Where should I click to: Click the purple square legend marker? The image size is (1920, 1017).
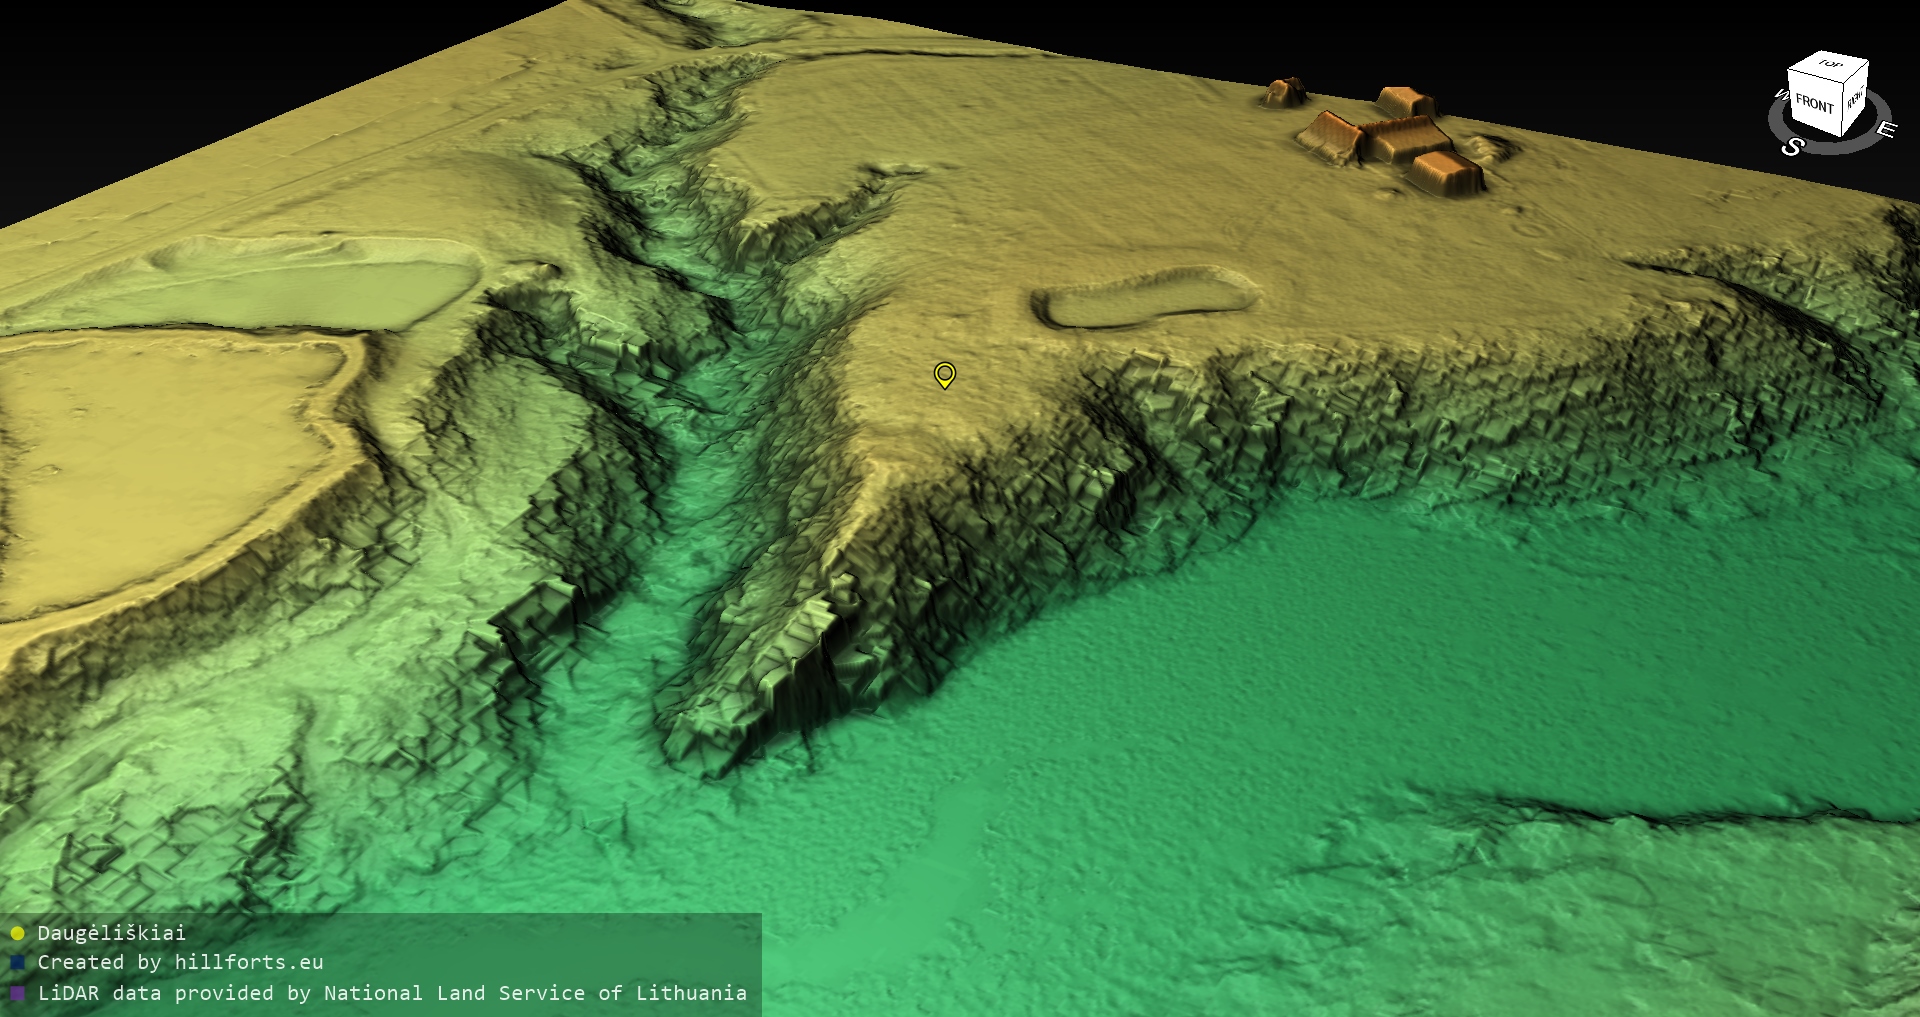(17, 993)
